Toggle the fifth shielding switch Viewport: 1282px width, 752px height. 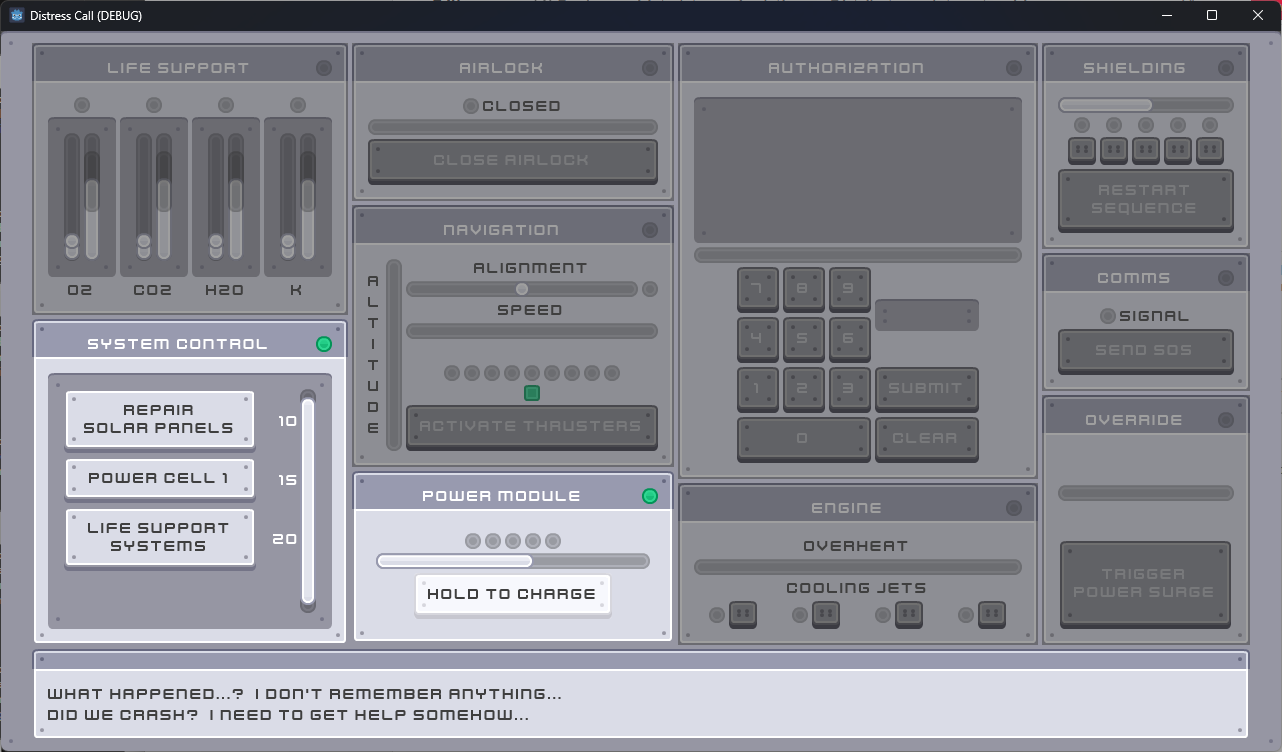(x=1210, y=151)
